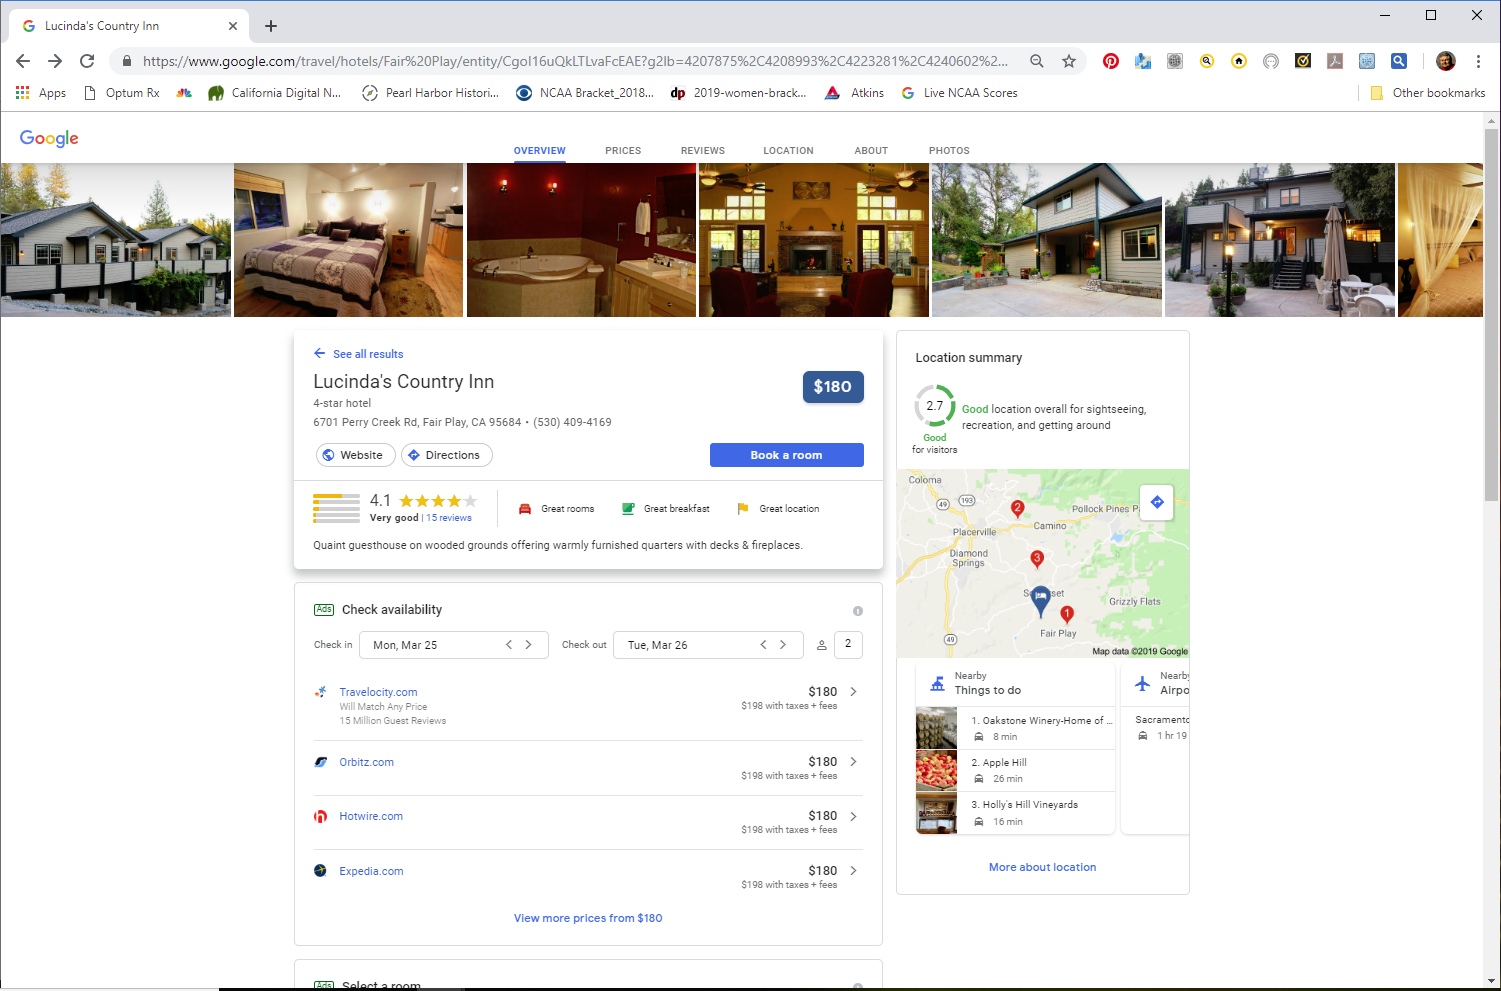Open the California Digital N... bookmark
The image size is (1501, 991).
pos(275,93)
